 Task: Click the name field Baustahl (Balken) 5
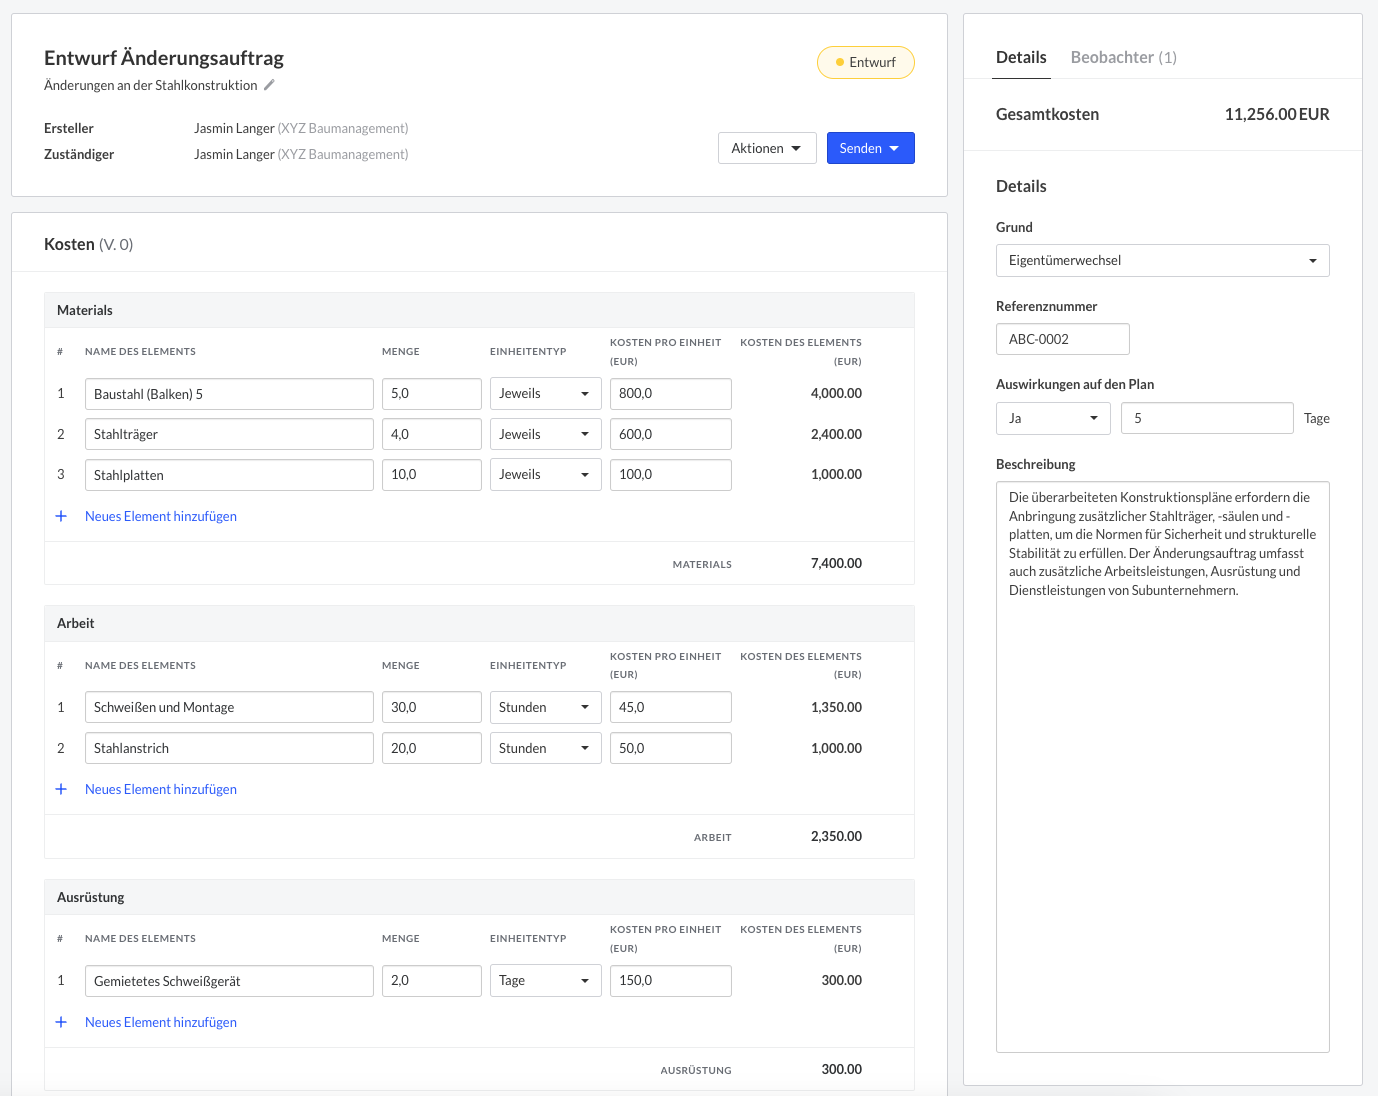tap(229, 394)
